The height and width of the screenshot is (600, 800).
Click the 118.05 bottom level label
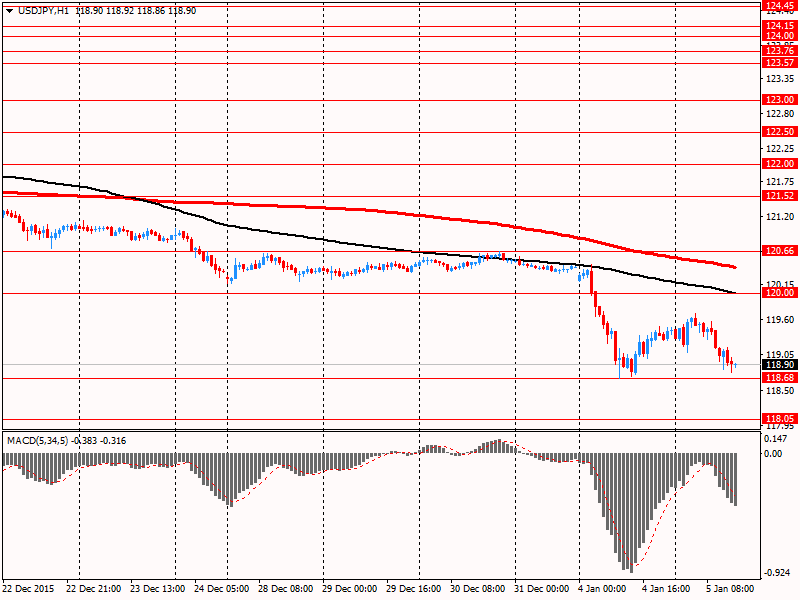[x=778, y=419]
